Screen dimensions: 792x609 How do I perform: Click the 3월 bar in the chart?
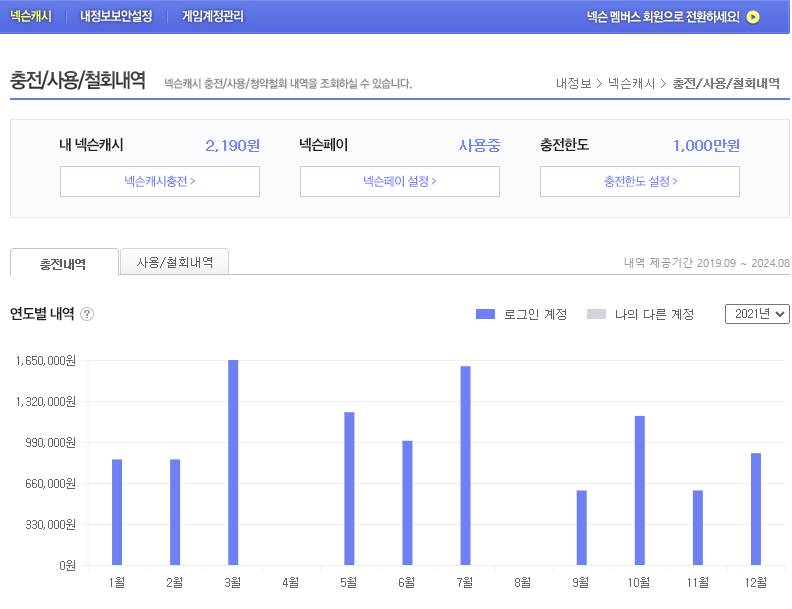point(233,463)
